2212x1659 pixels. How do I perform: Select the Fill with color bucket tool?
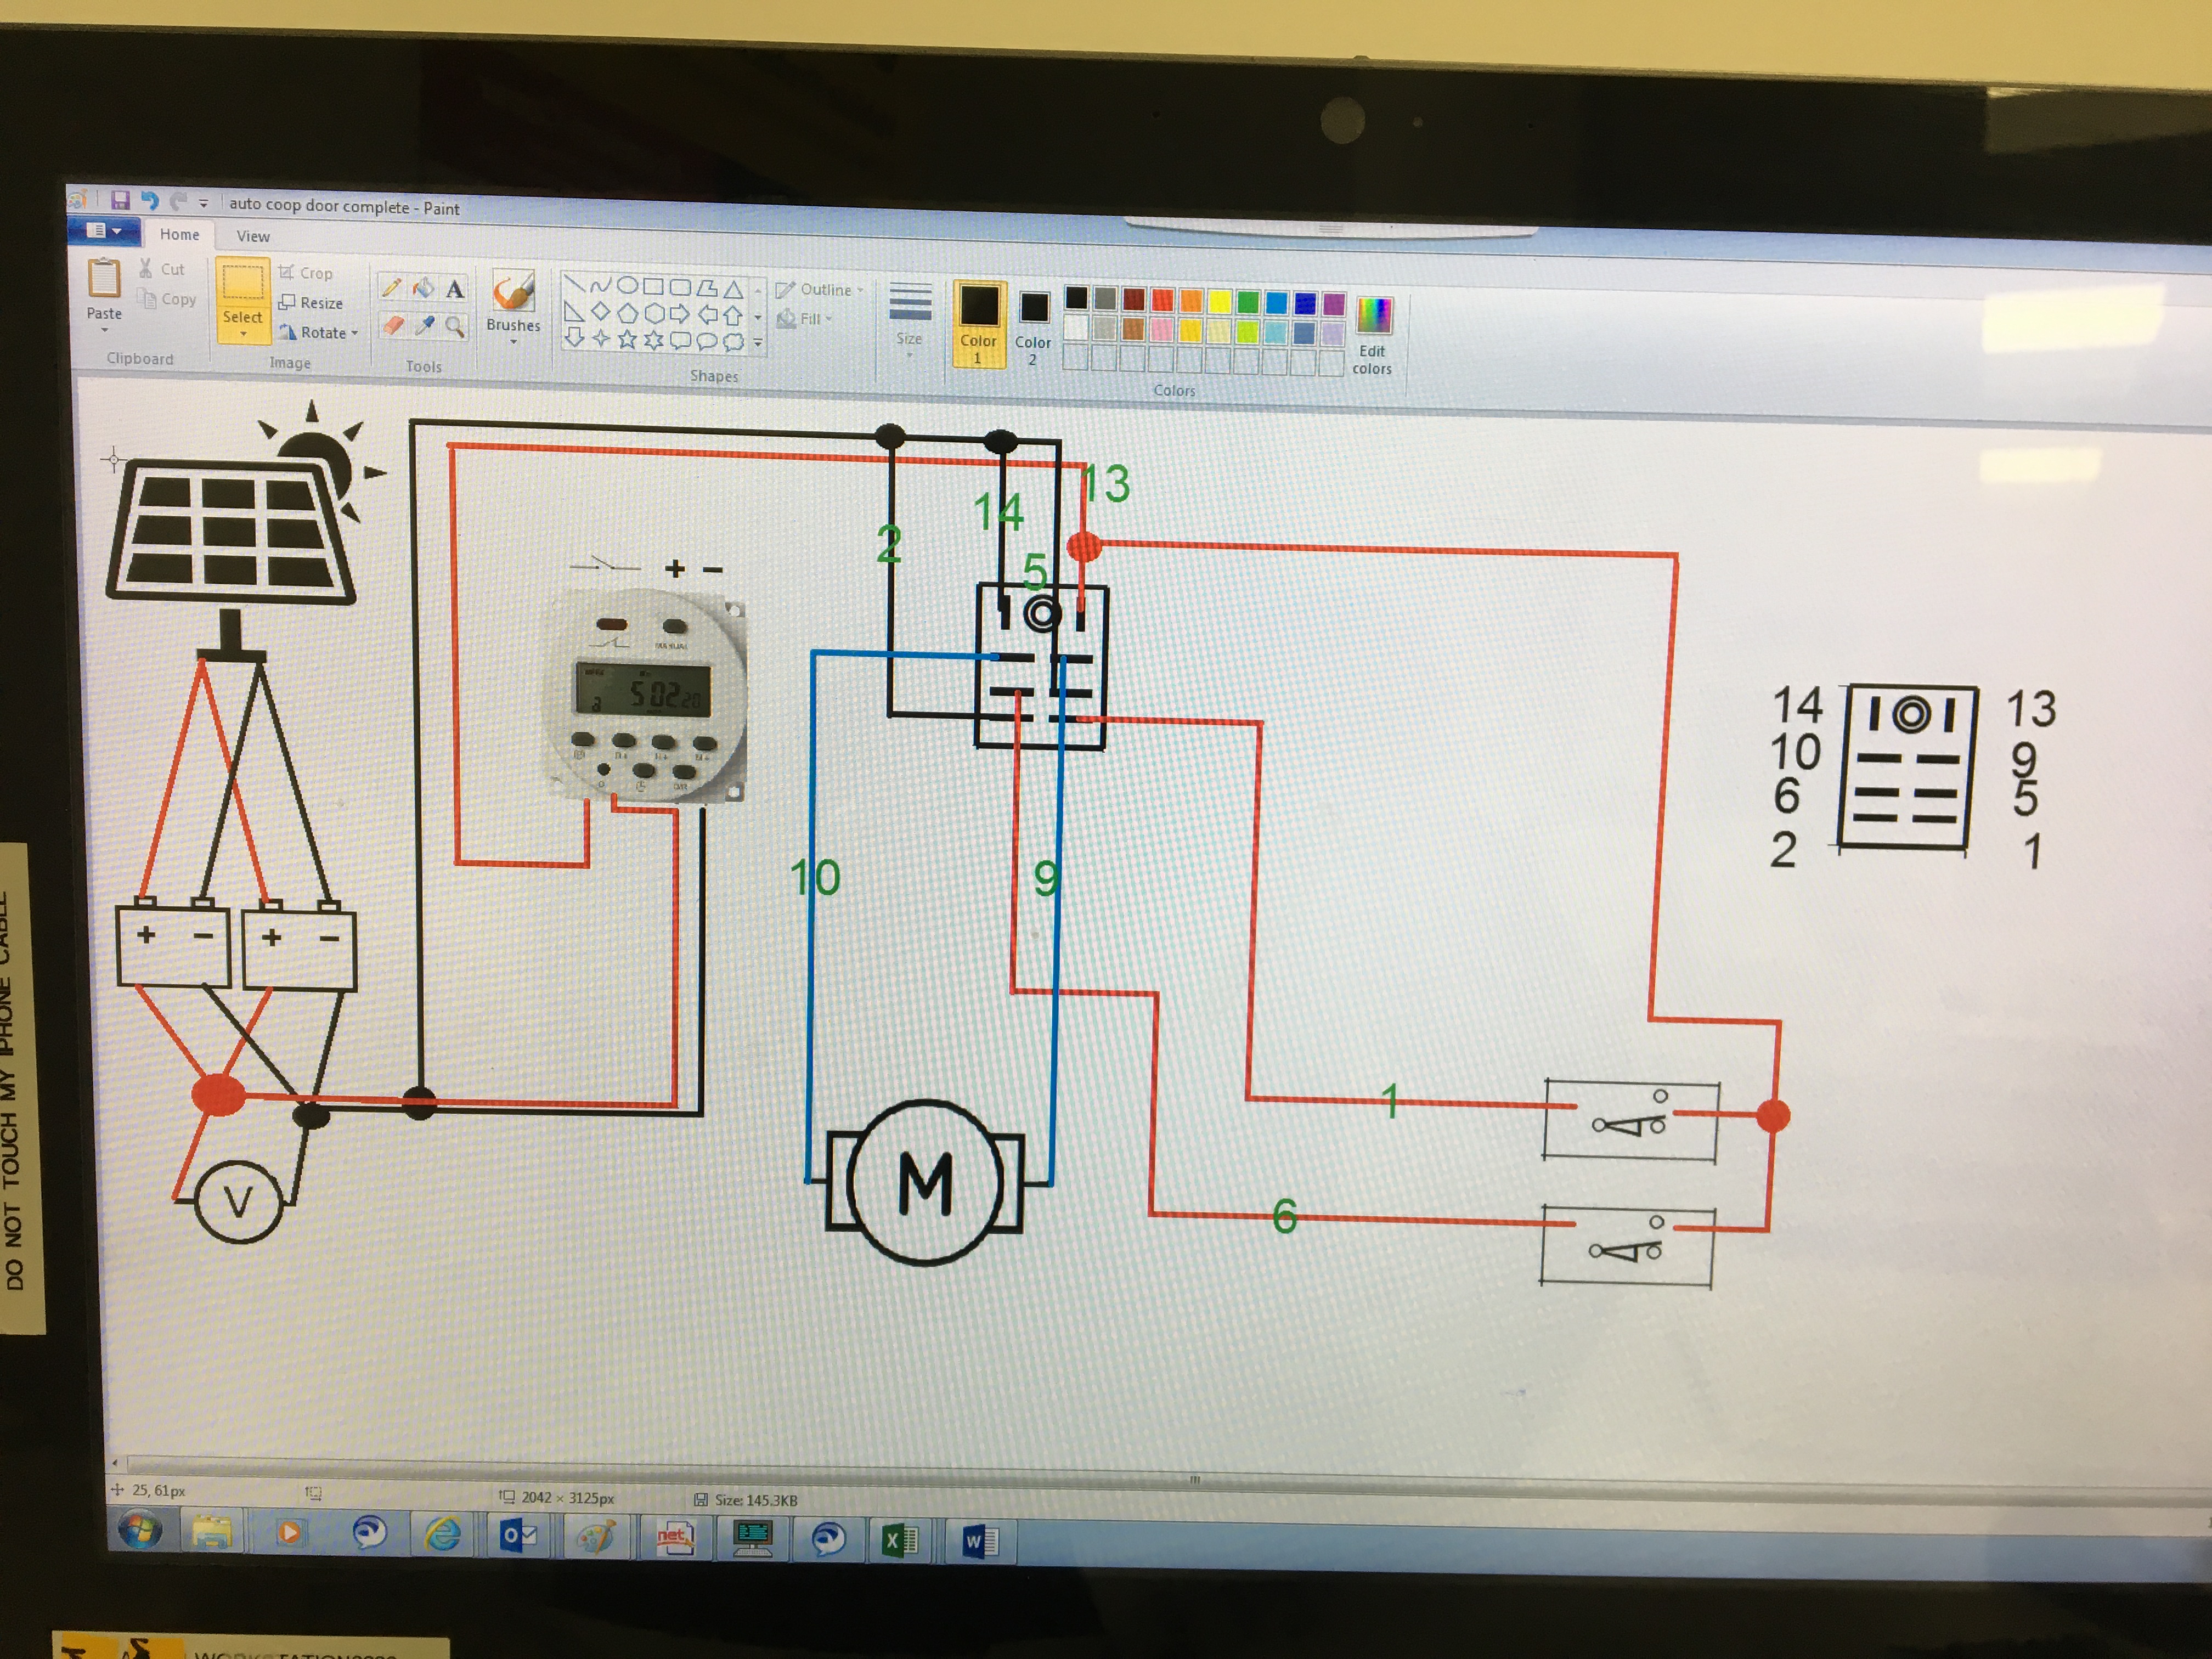point(423,288)
